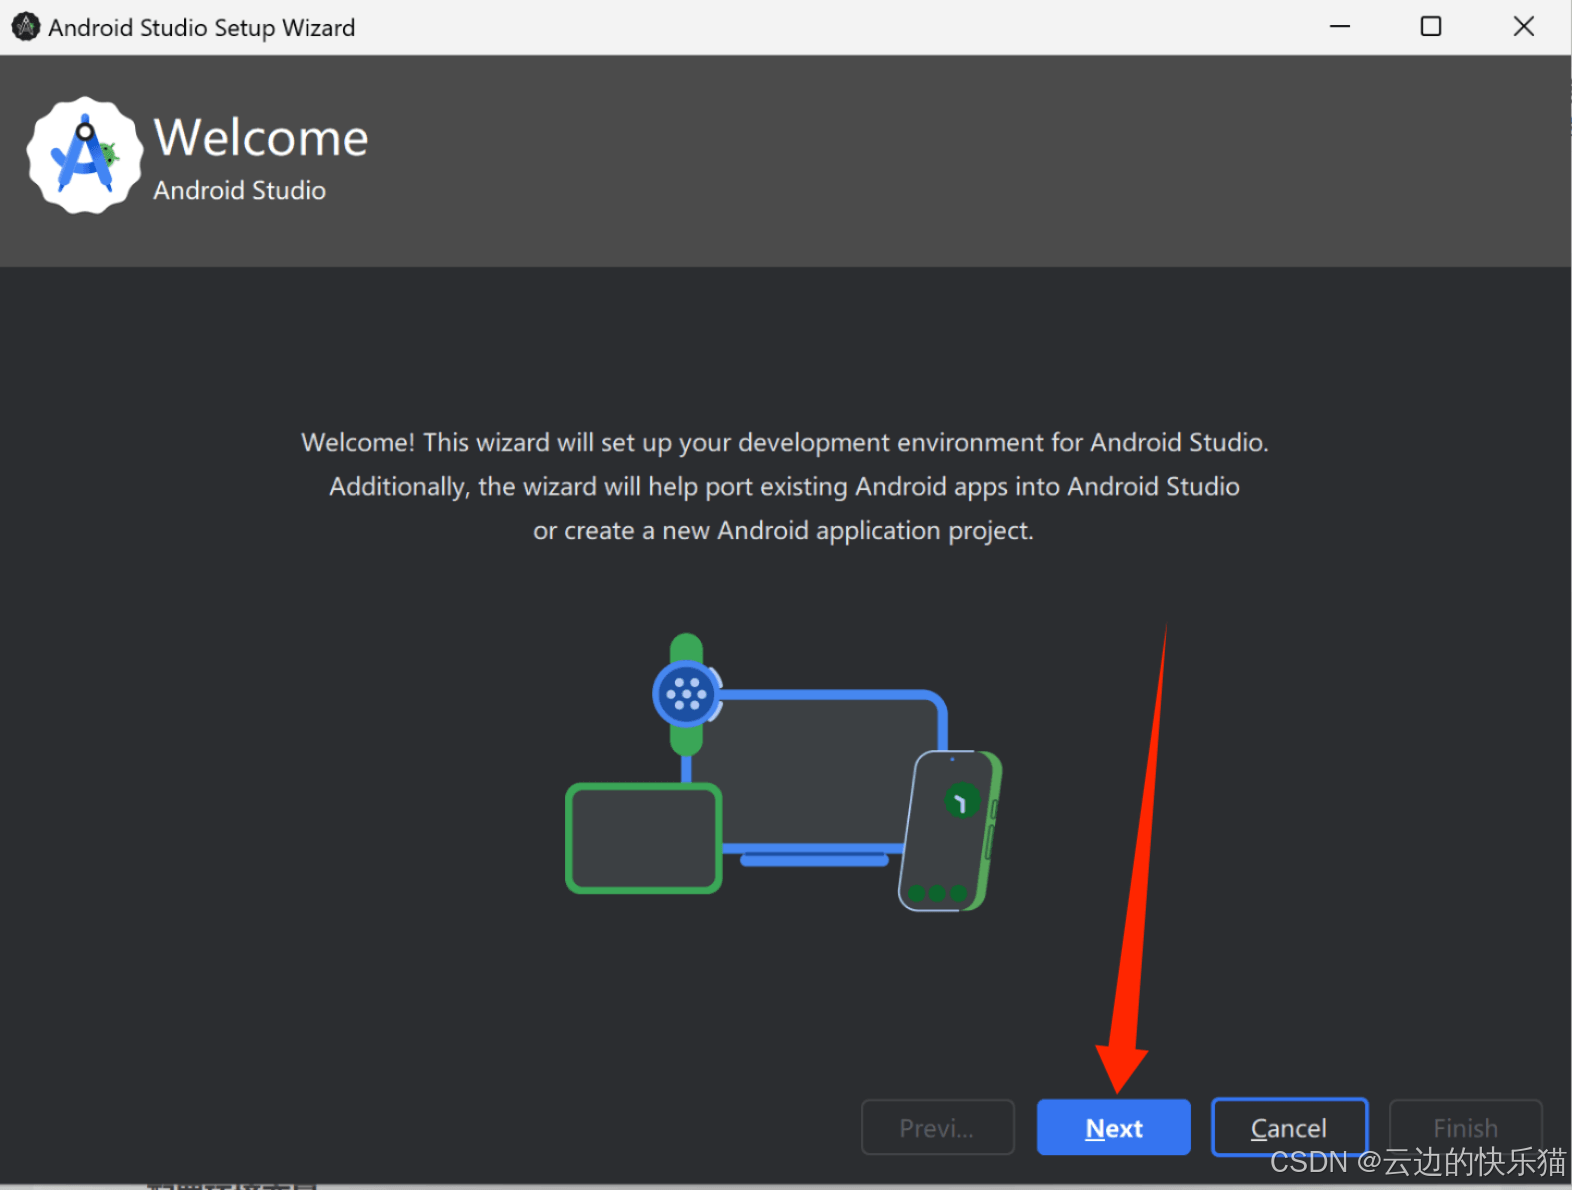Click the phone device illustration
This screenshot has height=1190, width=1572.
(950, 831)
